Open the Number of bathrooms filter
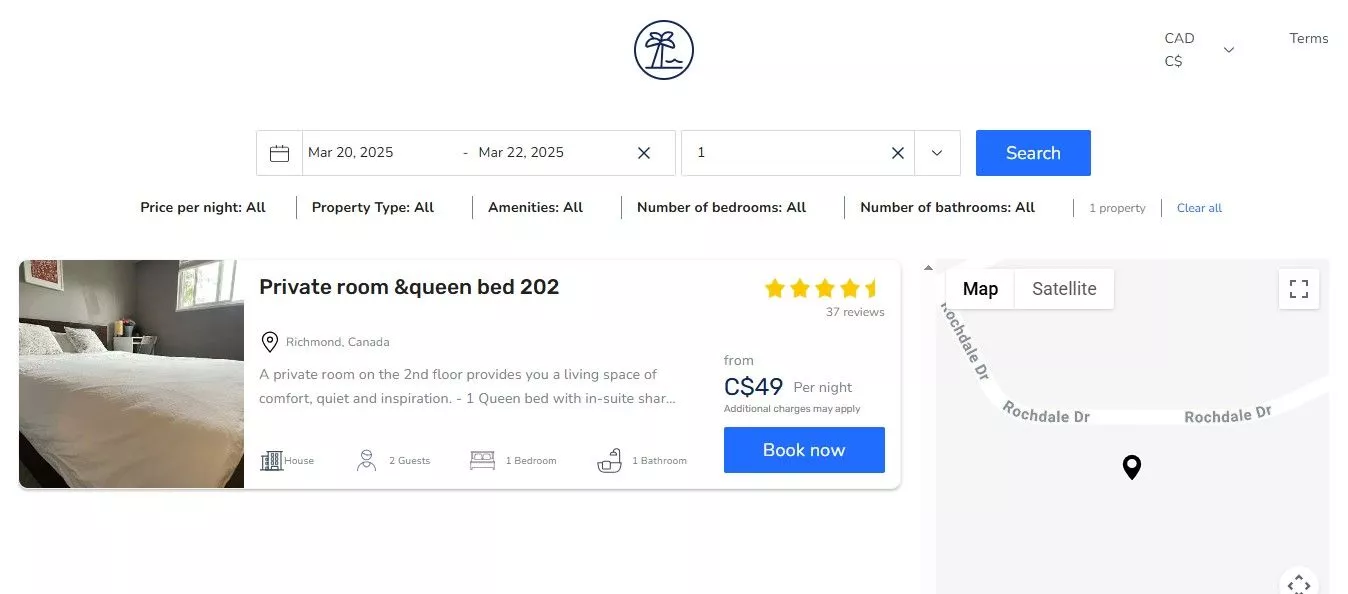 pyautogui.click(x=947, y=208)
